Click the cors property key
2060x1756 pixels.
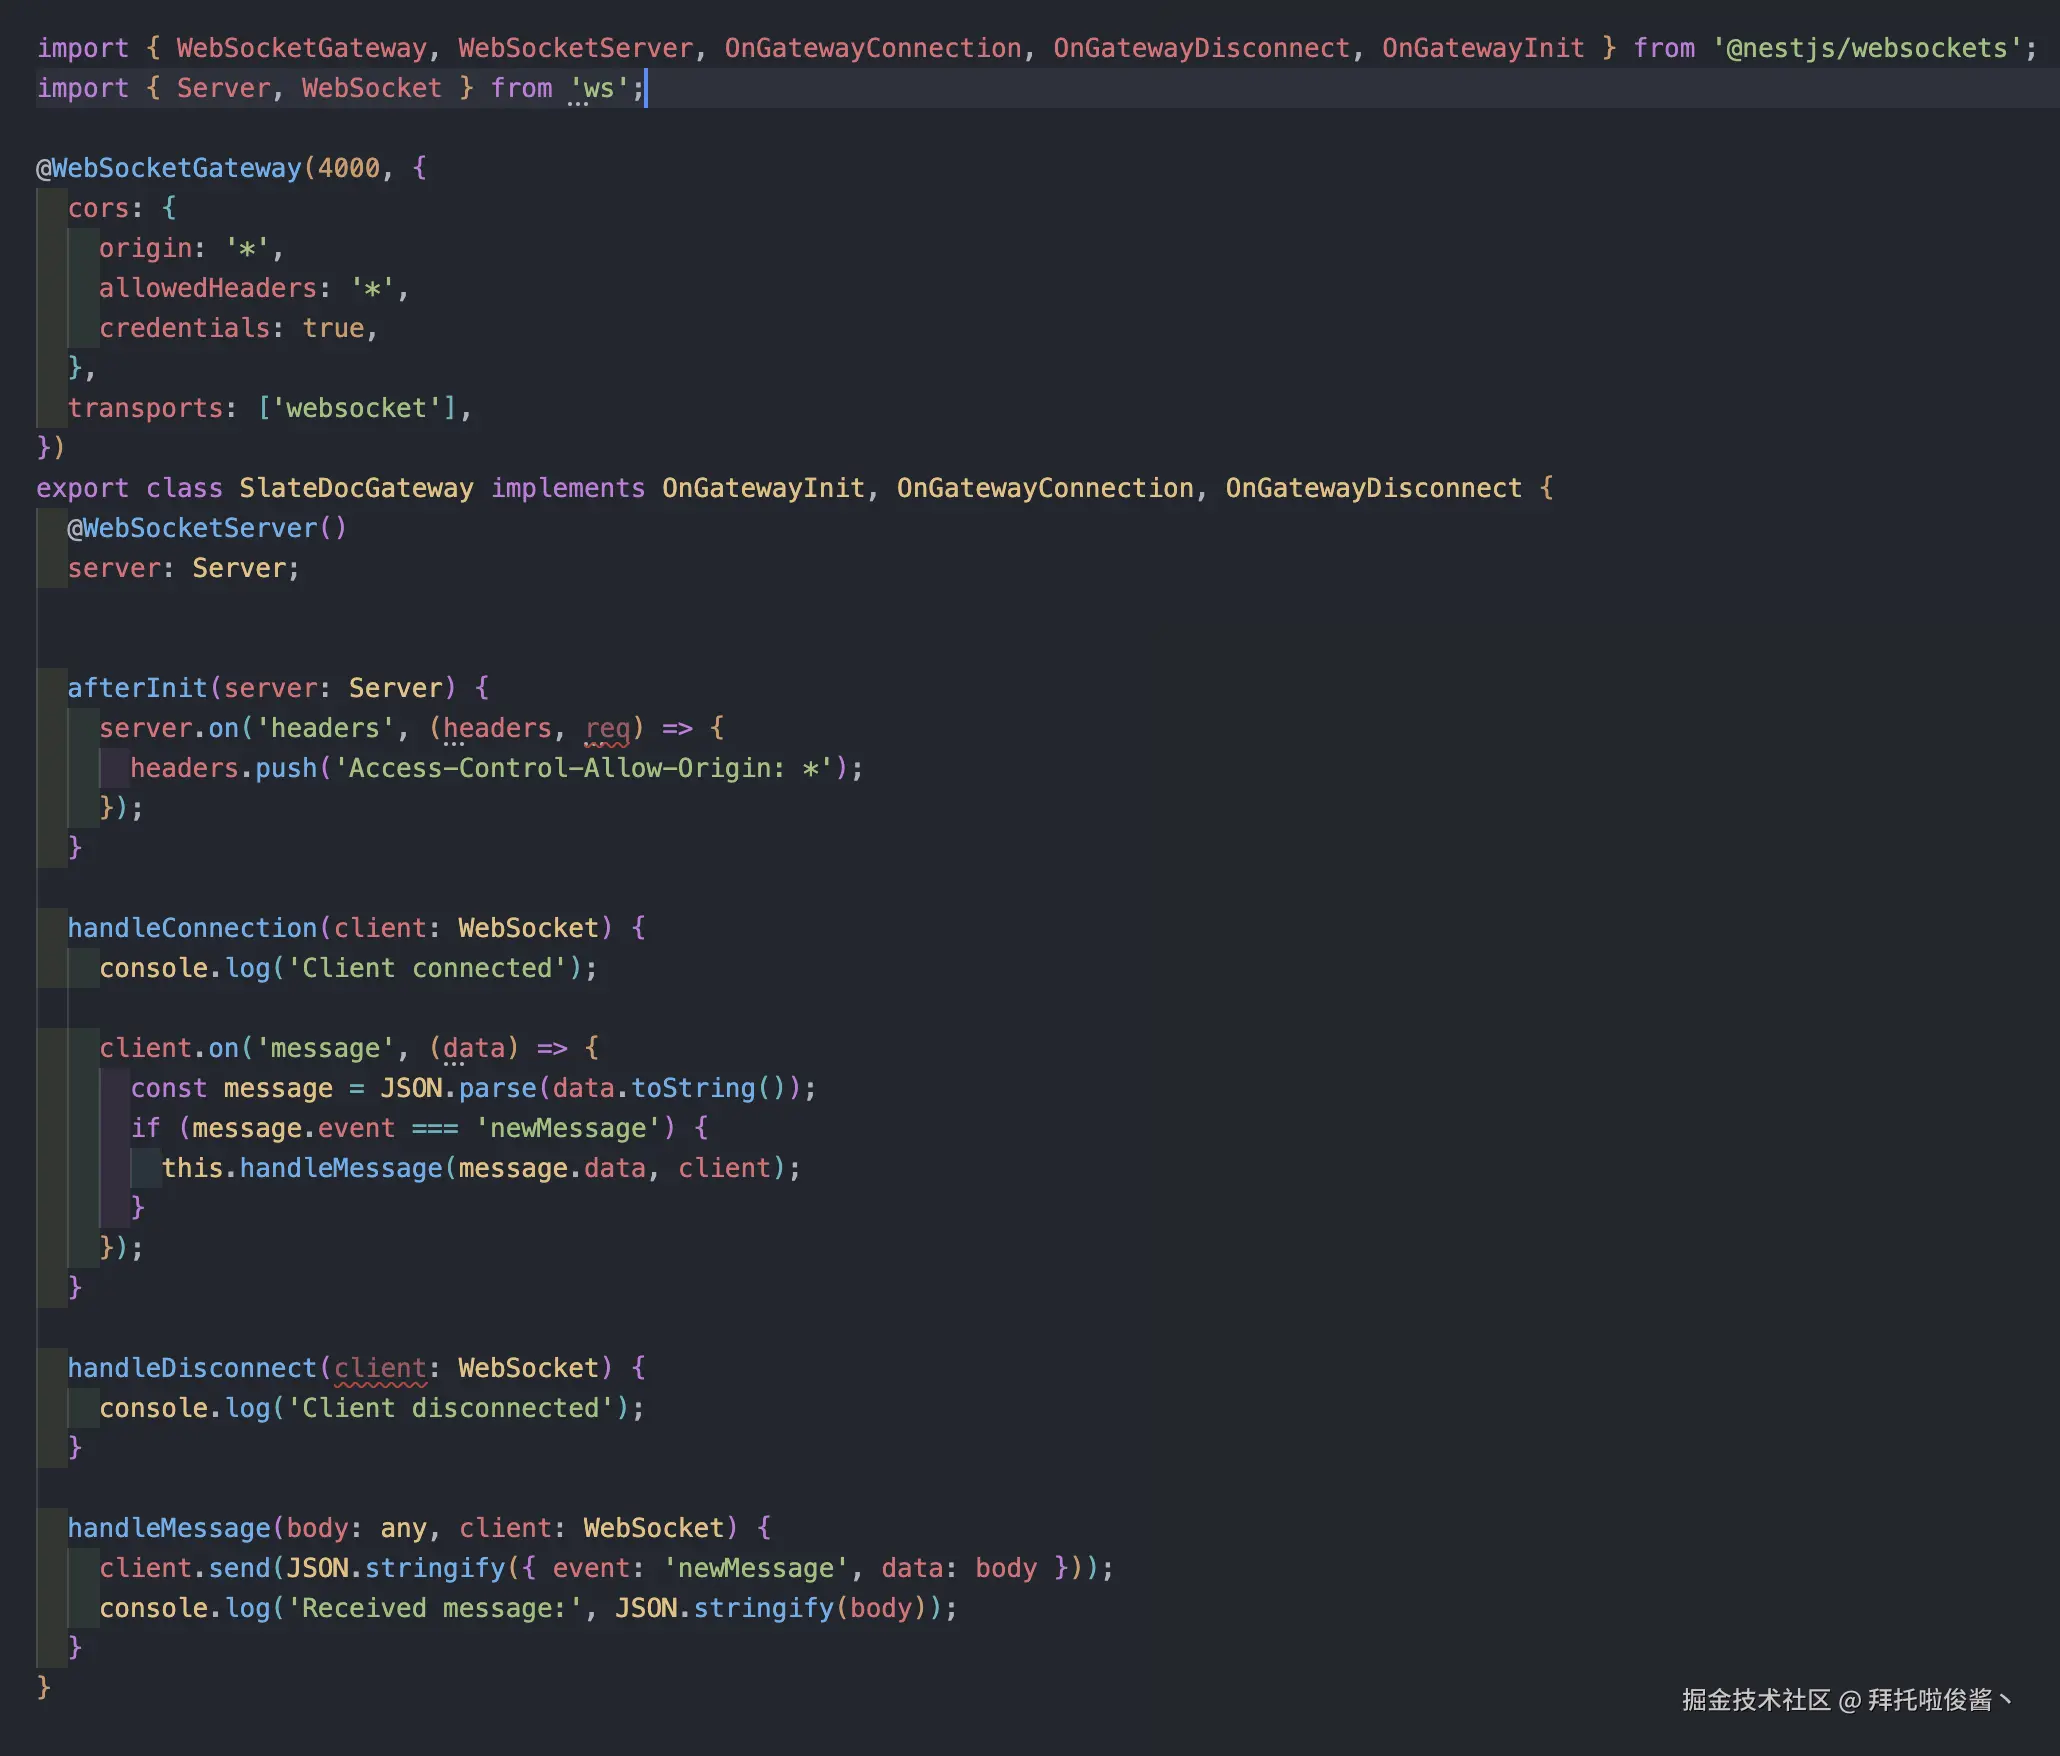click(x=98, y=208)
